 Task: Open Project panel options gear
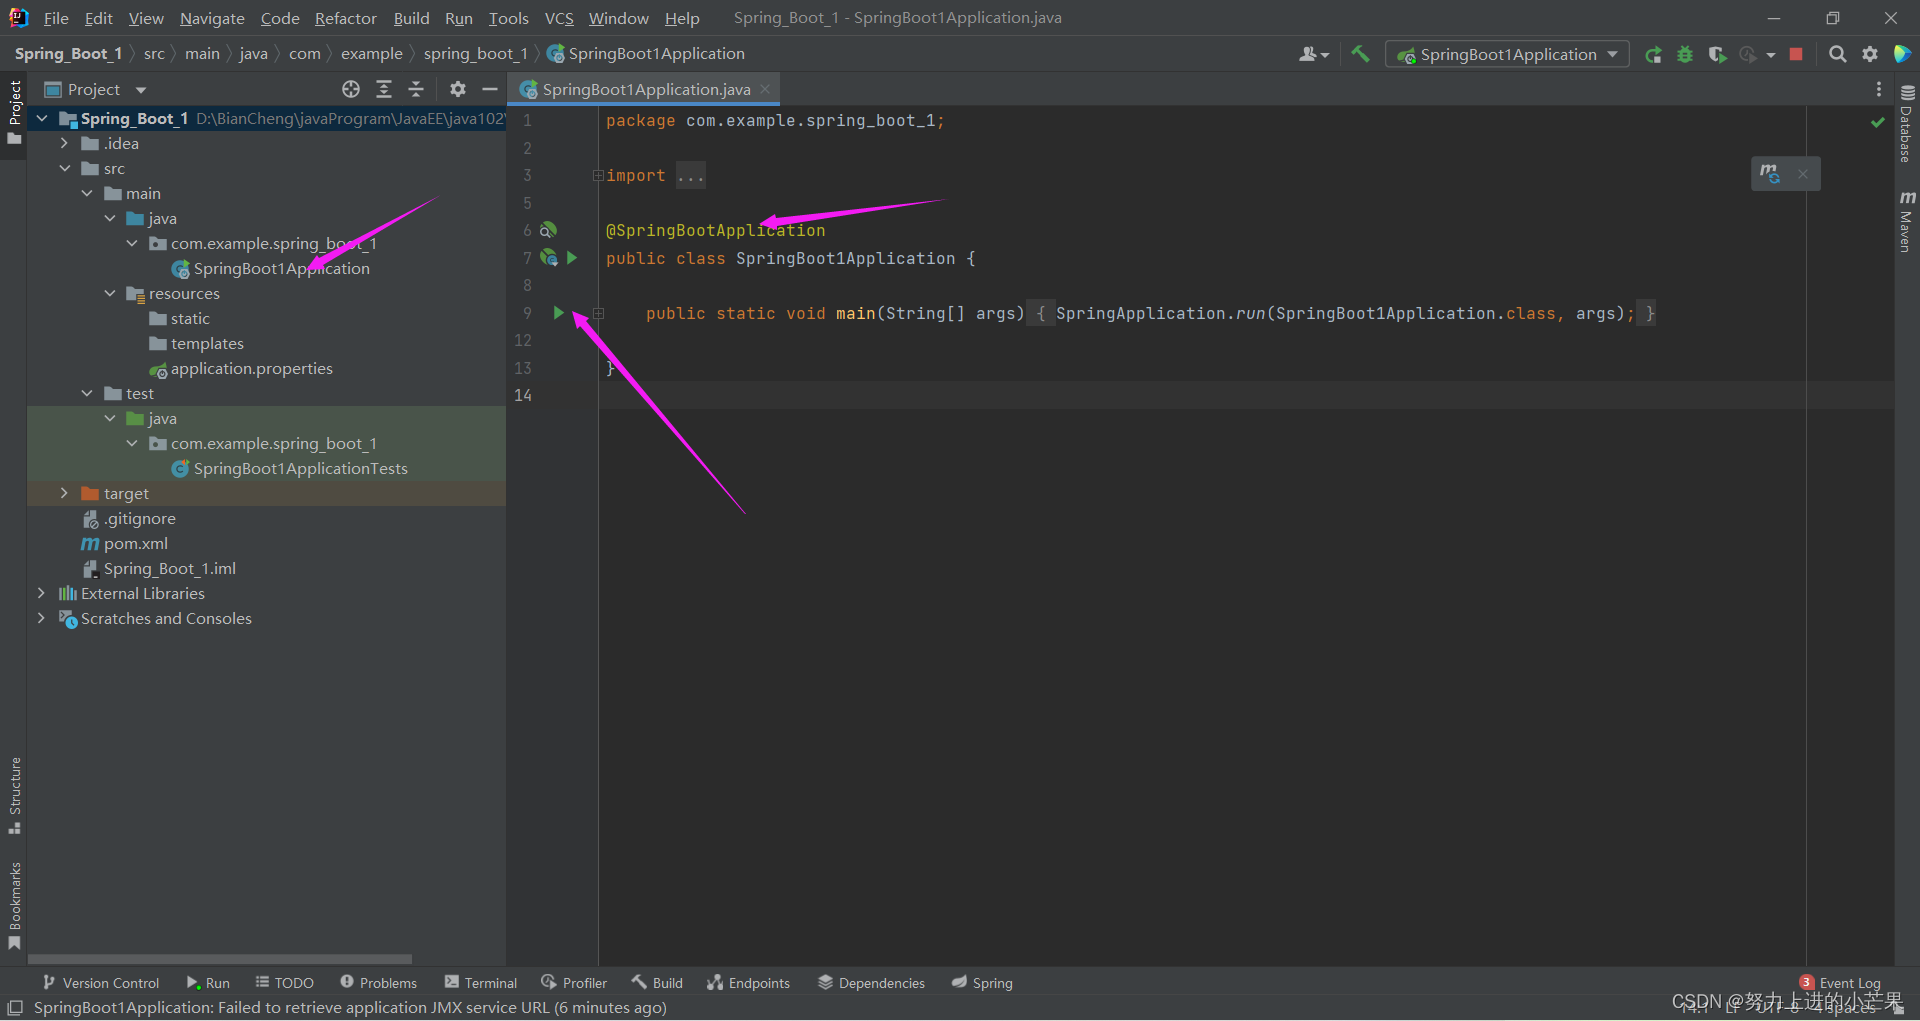pos(458,90)
